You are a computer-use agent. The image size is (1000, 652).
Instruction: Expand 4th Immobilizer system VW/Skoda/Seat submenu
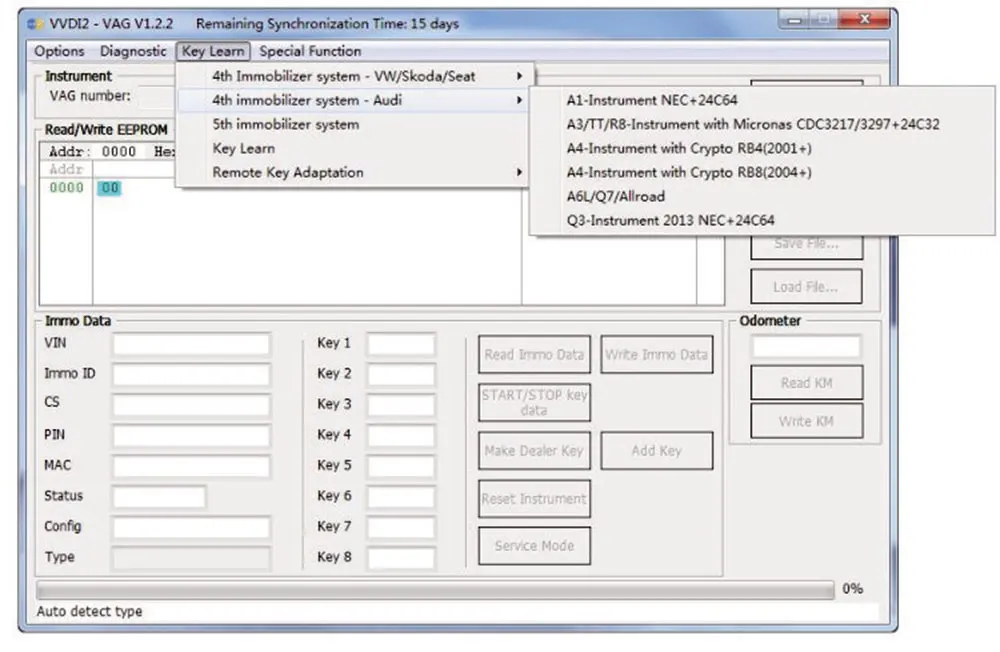pyautogui.click(x=352, y=76)
